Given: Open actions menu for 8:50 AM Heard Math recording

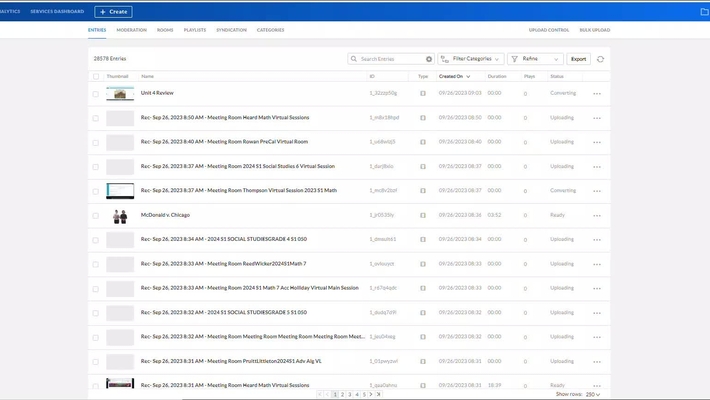Looking at the screenshot, I should coord(597,118).
